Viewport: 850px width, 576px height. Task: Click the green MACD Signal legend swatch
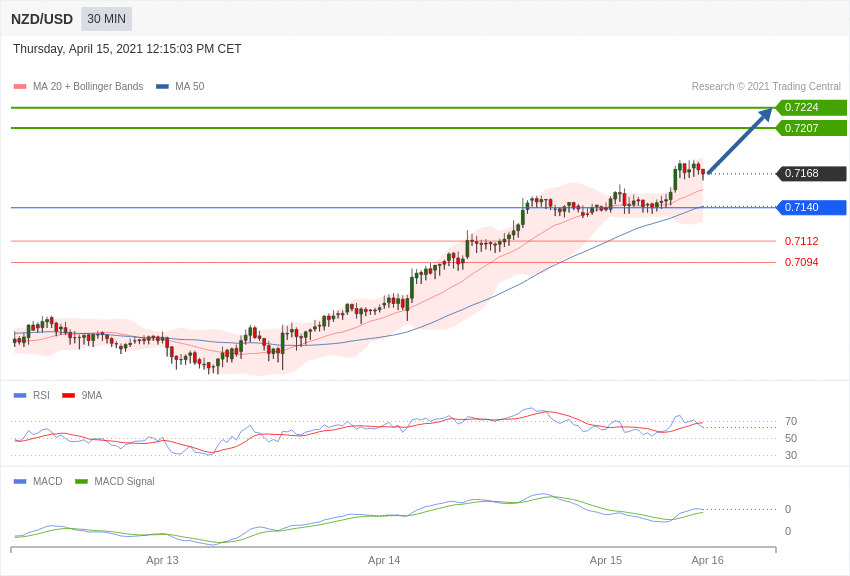[x=81, y=482]
